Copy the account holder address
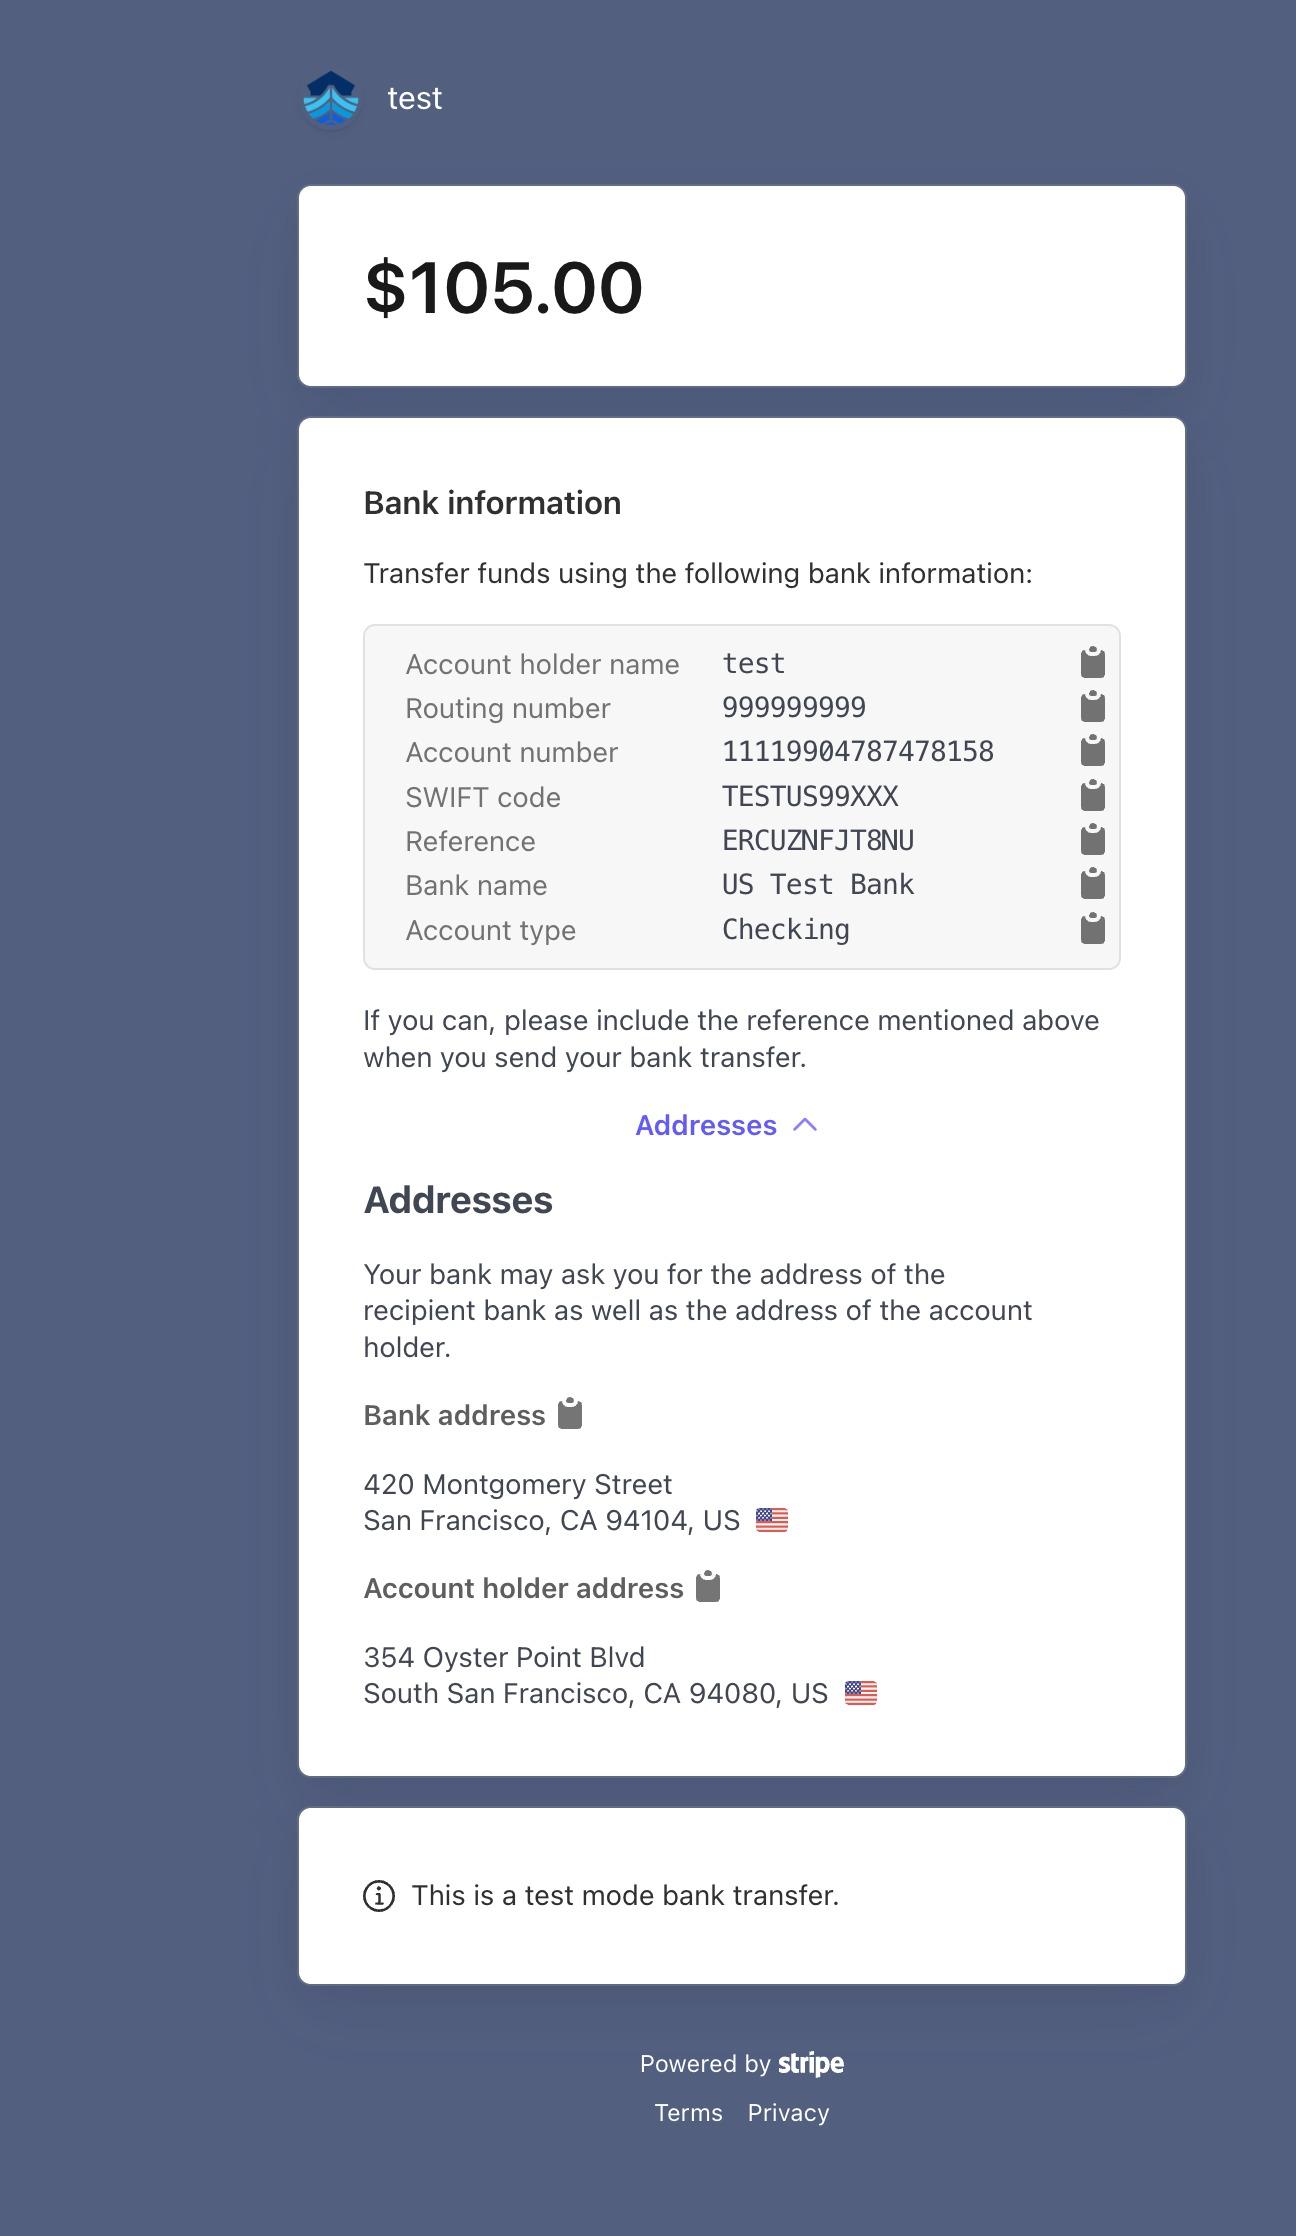The width and height of the screenshot is (1296, 2236). pyautogui.click(x=708, y=1587)
